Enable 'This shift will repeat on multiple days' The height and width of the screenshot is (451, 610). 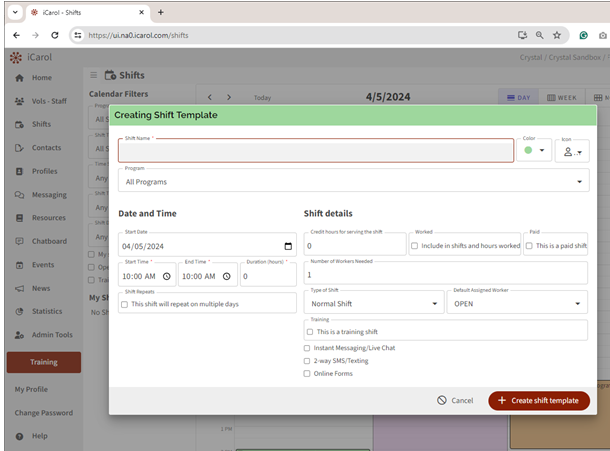click(x=124, y=304)
